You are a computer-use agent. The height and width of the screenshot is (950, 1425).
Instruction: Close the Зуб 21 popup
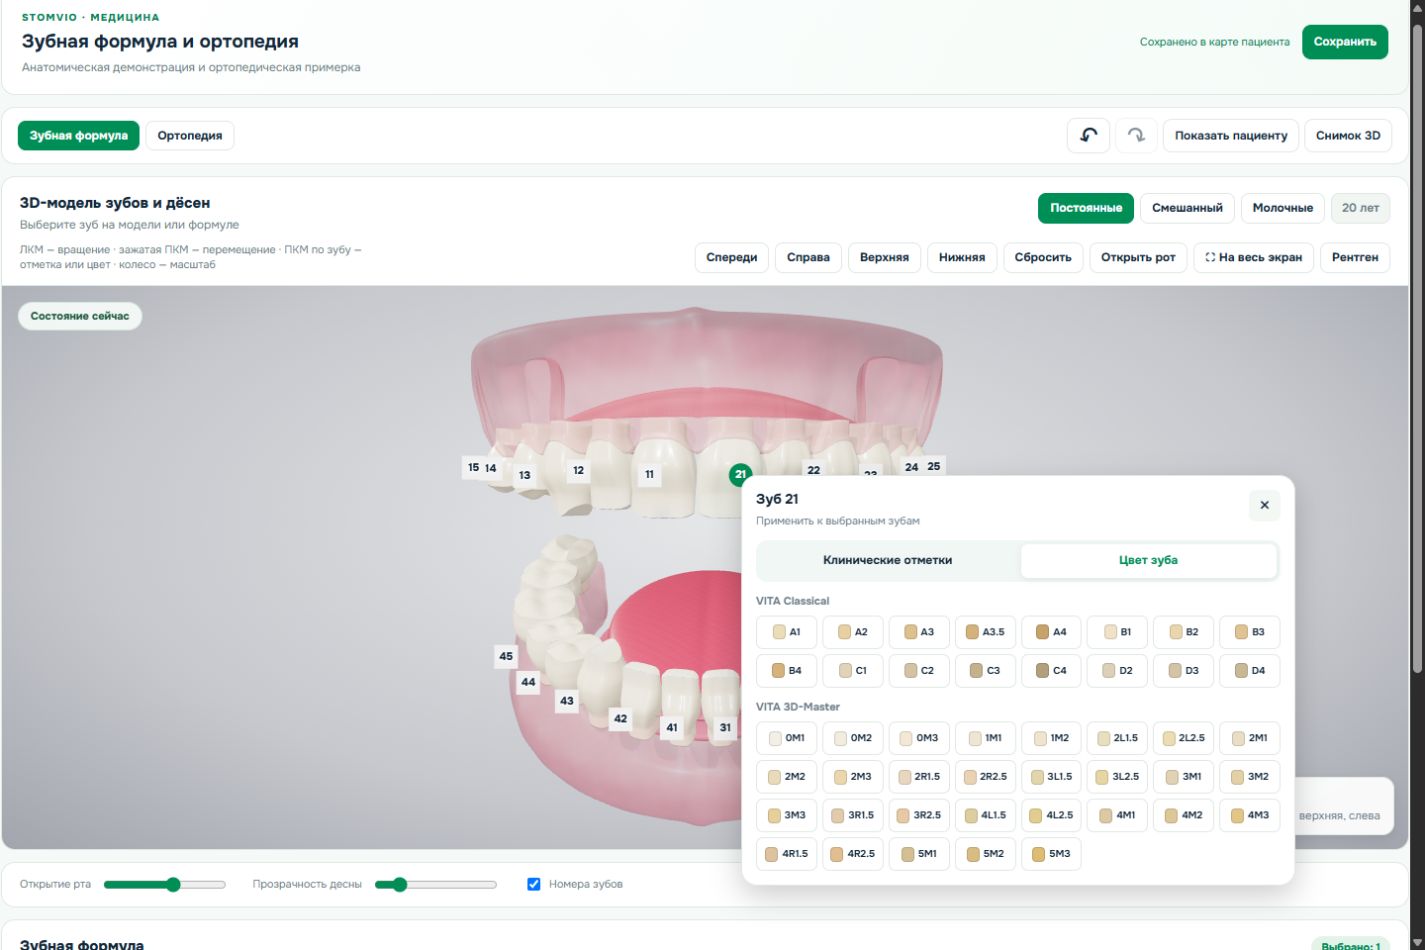coord(1264,505)
